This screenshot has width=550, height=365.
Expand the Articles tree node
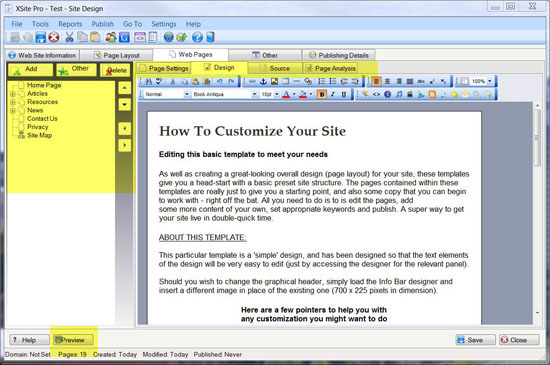pyautogui.click(x=13, y=94)
